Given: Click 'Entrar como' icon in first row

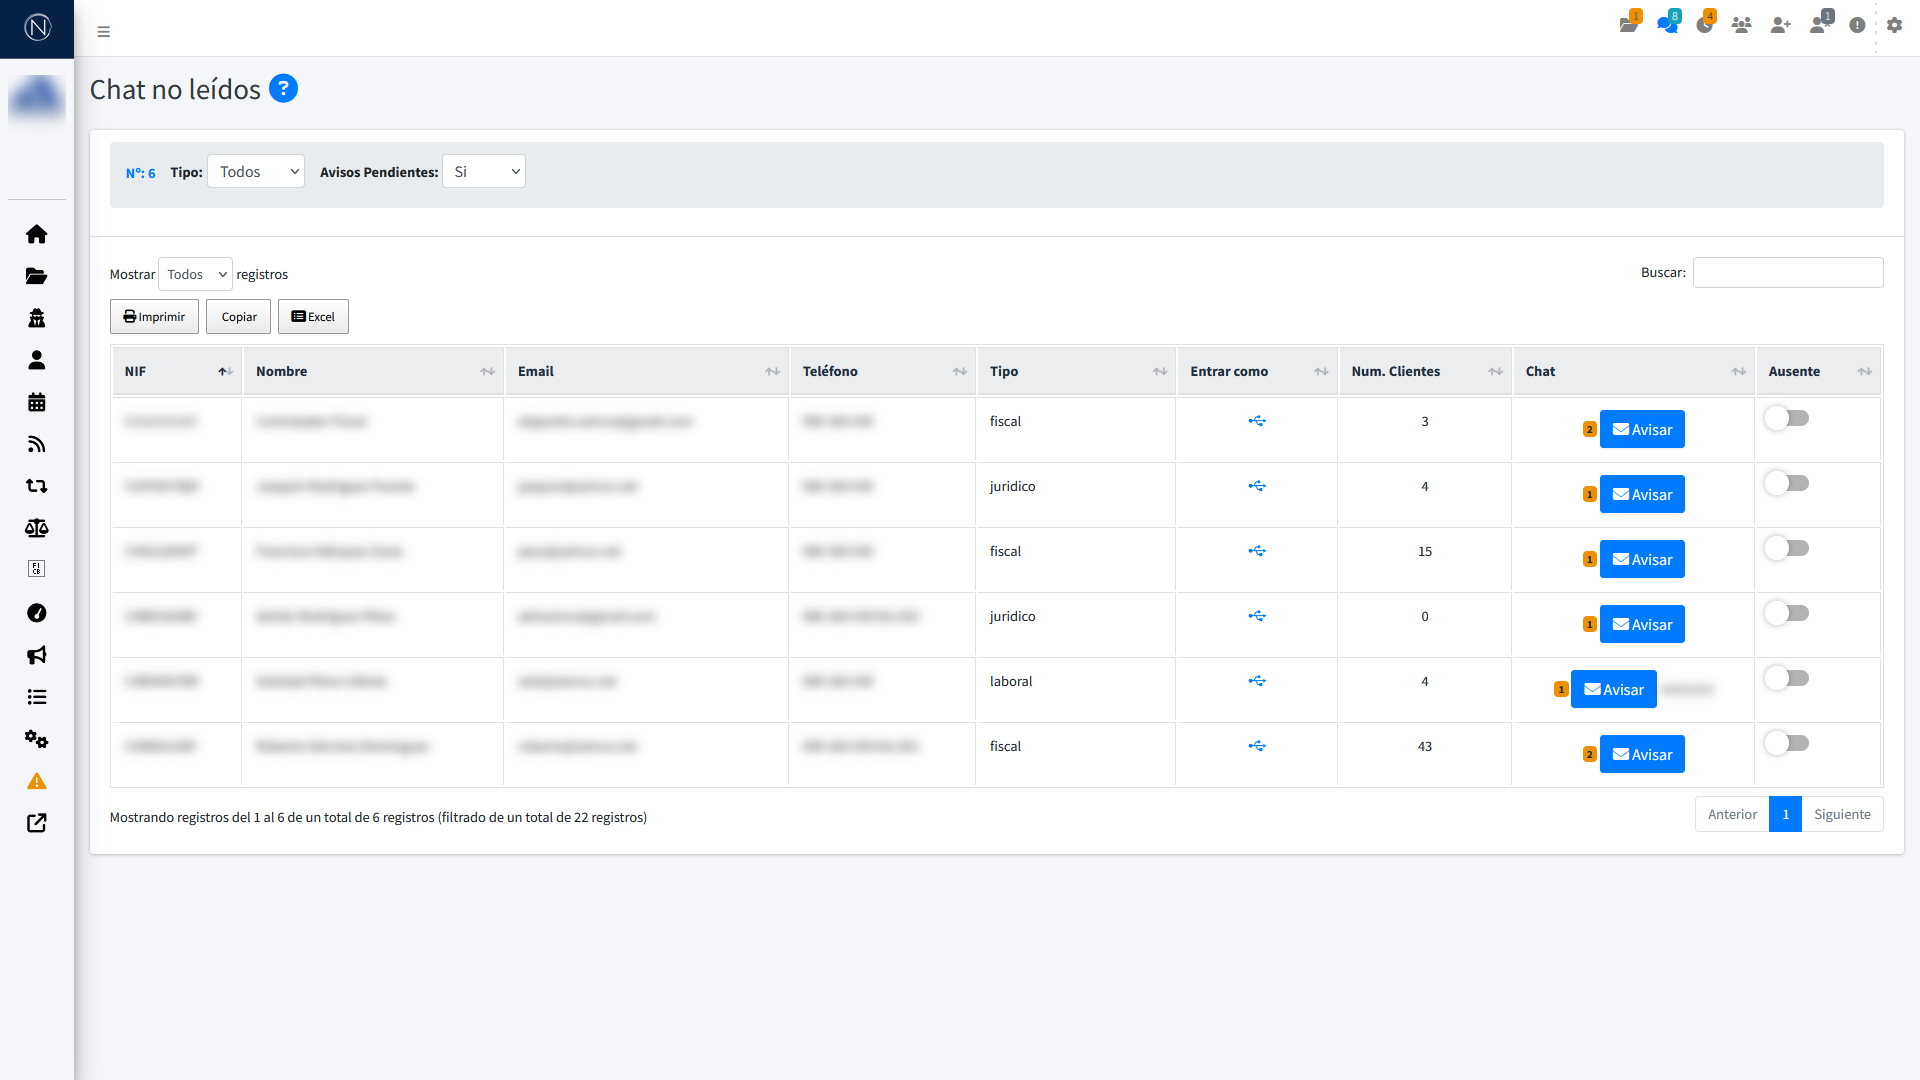Looking at the screenshot, I should pos(1257,421).
